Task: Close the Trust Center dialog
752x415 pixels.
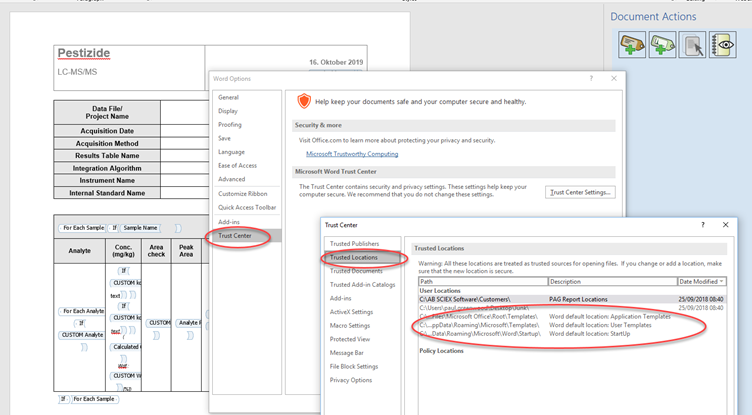Action: (726, 225)
